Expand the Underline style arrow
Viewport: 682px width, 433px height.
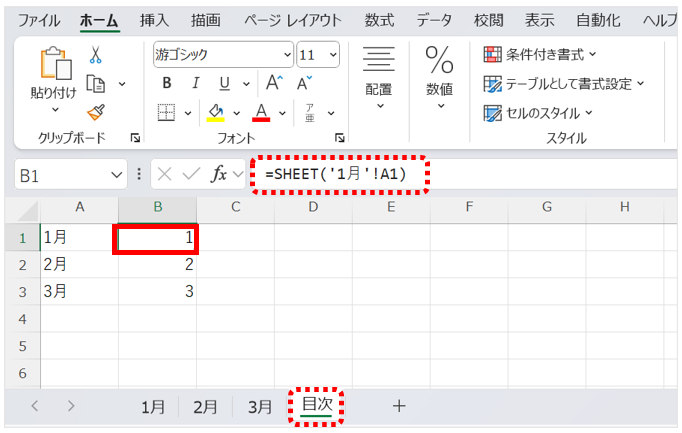(x=246, y=83)
